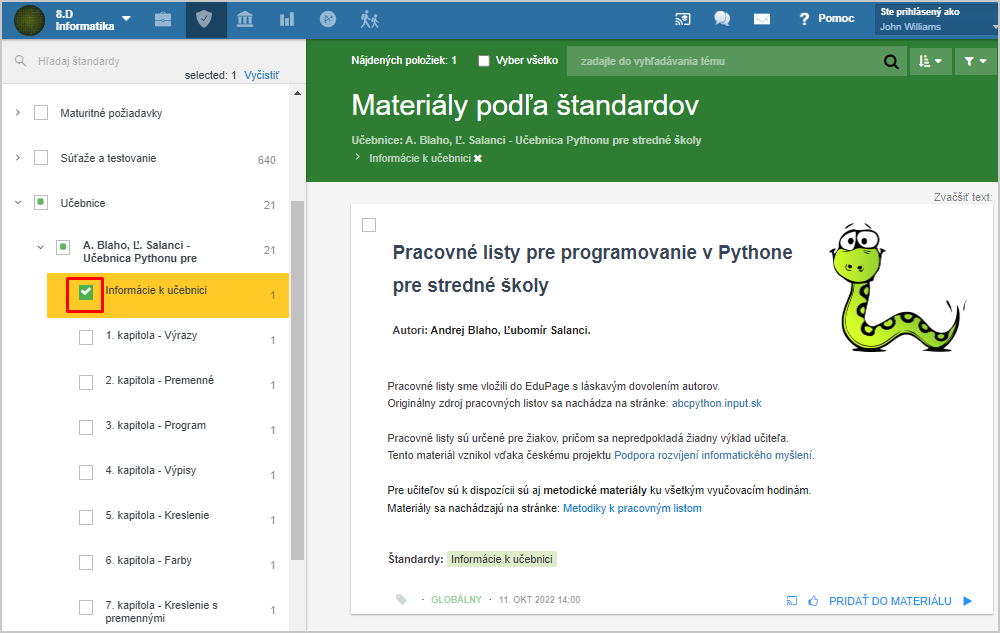The image size is (1000, 633).
Task: Open the filter funnel dropdown
Action: 976,61
